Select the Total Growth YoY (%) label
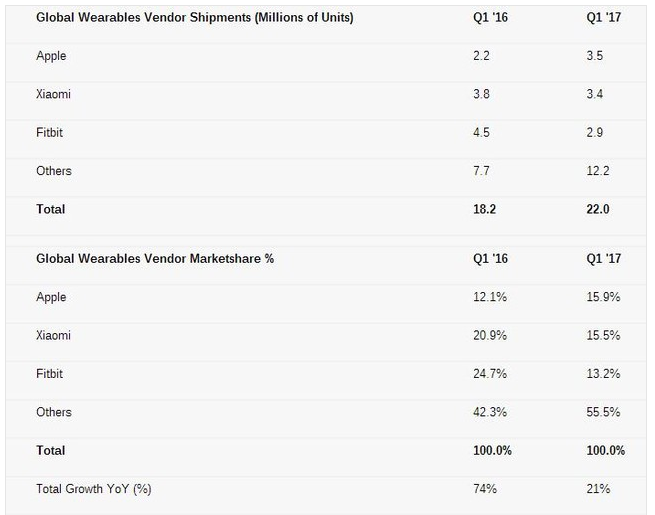655x515 pixels. (94, 489)
